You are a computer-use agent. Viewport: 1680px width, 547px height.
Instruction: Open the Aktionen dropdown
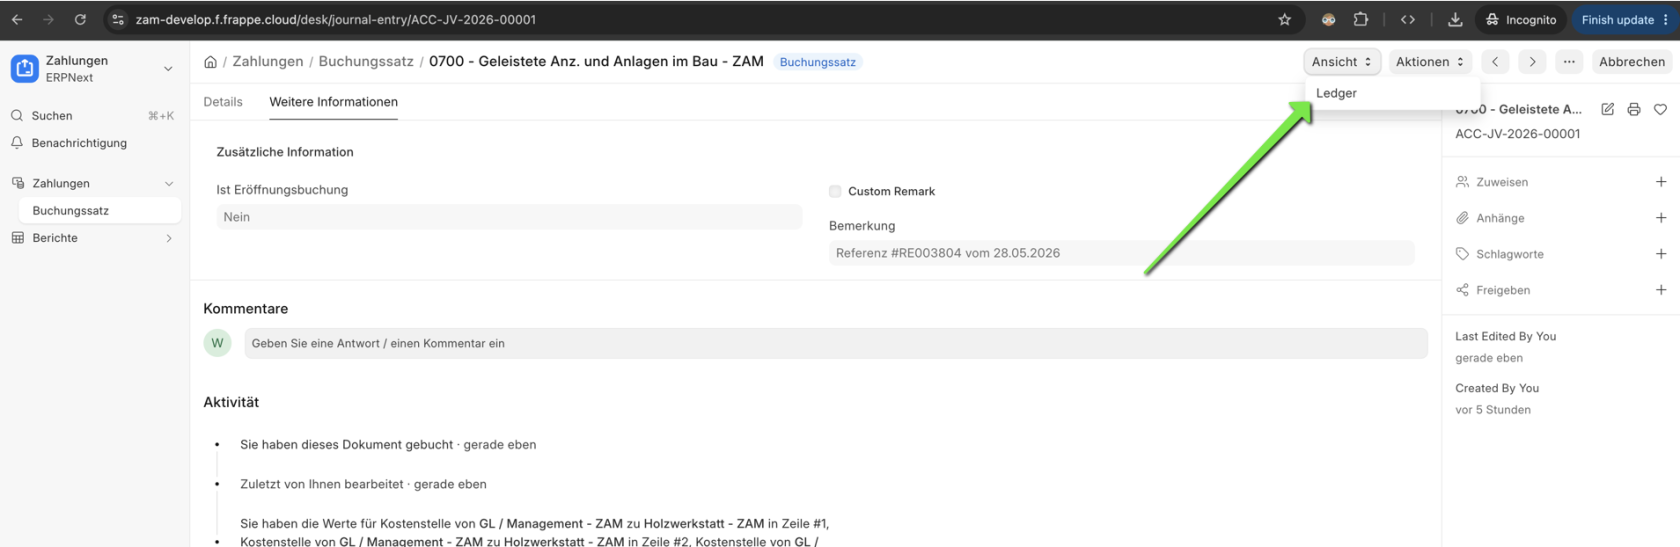pos(1430,61)
